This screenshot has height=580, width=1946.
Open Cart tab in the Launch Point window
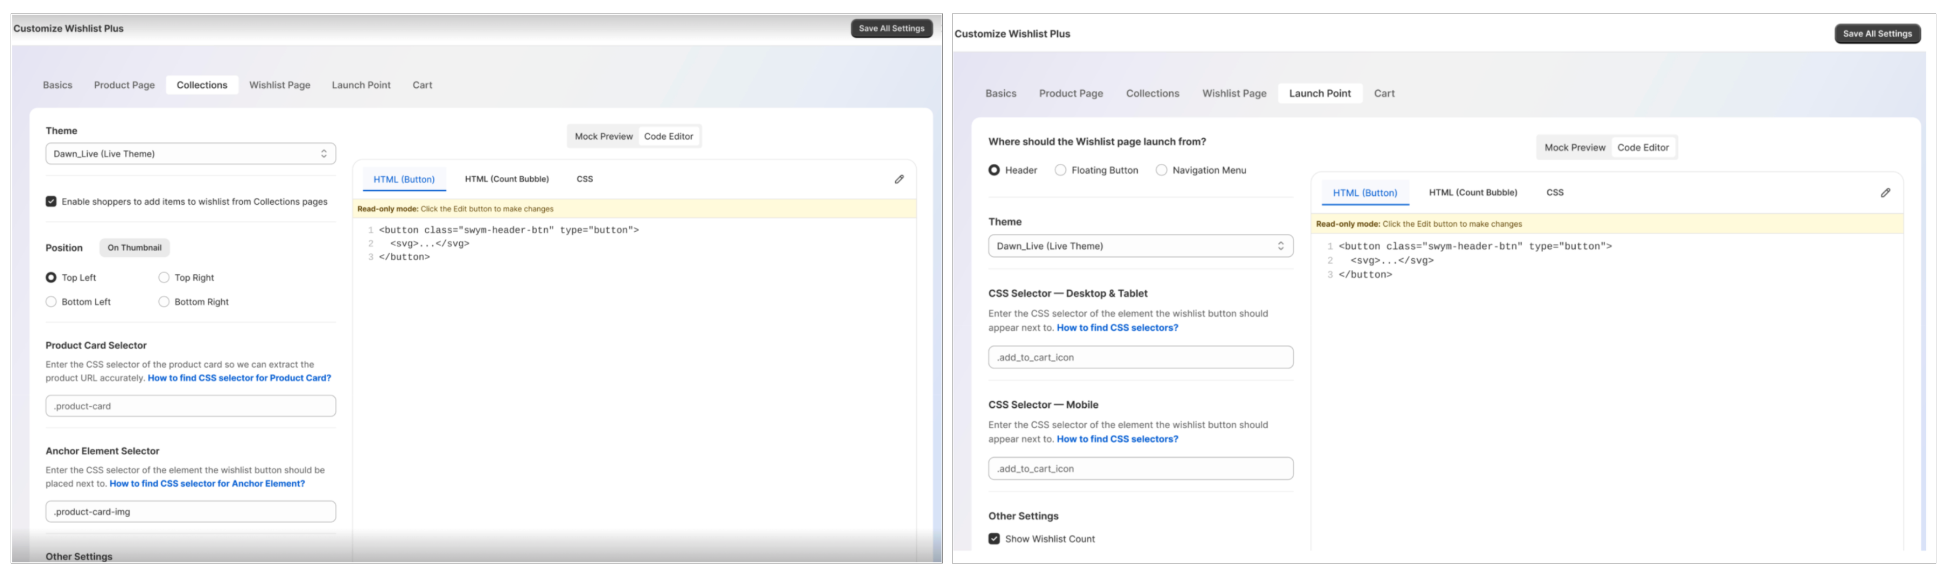click(x=1384, y=93)
